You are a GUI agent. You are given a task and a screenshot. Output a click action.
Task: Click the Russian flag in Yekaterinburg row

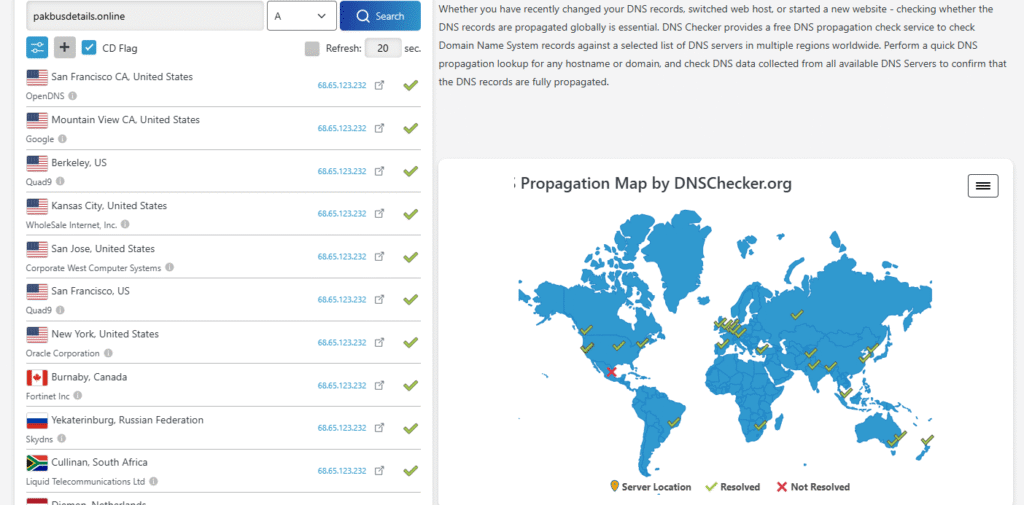[37, 421]
